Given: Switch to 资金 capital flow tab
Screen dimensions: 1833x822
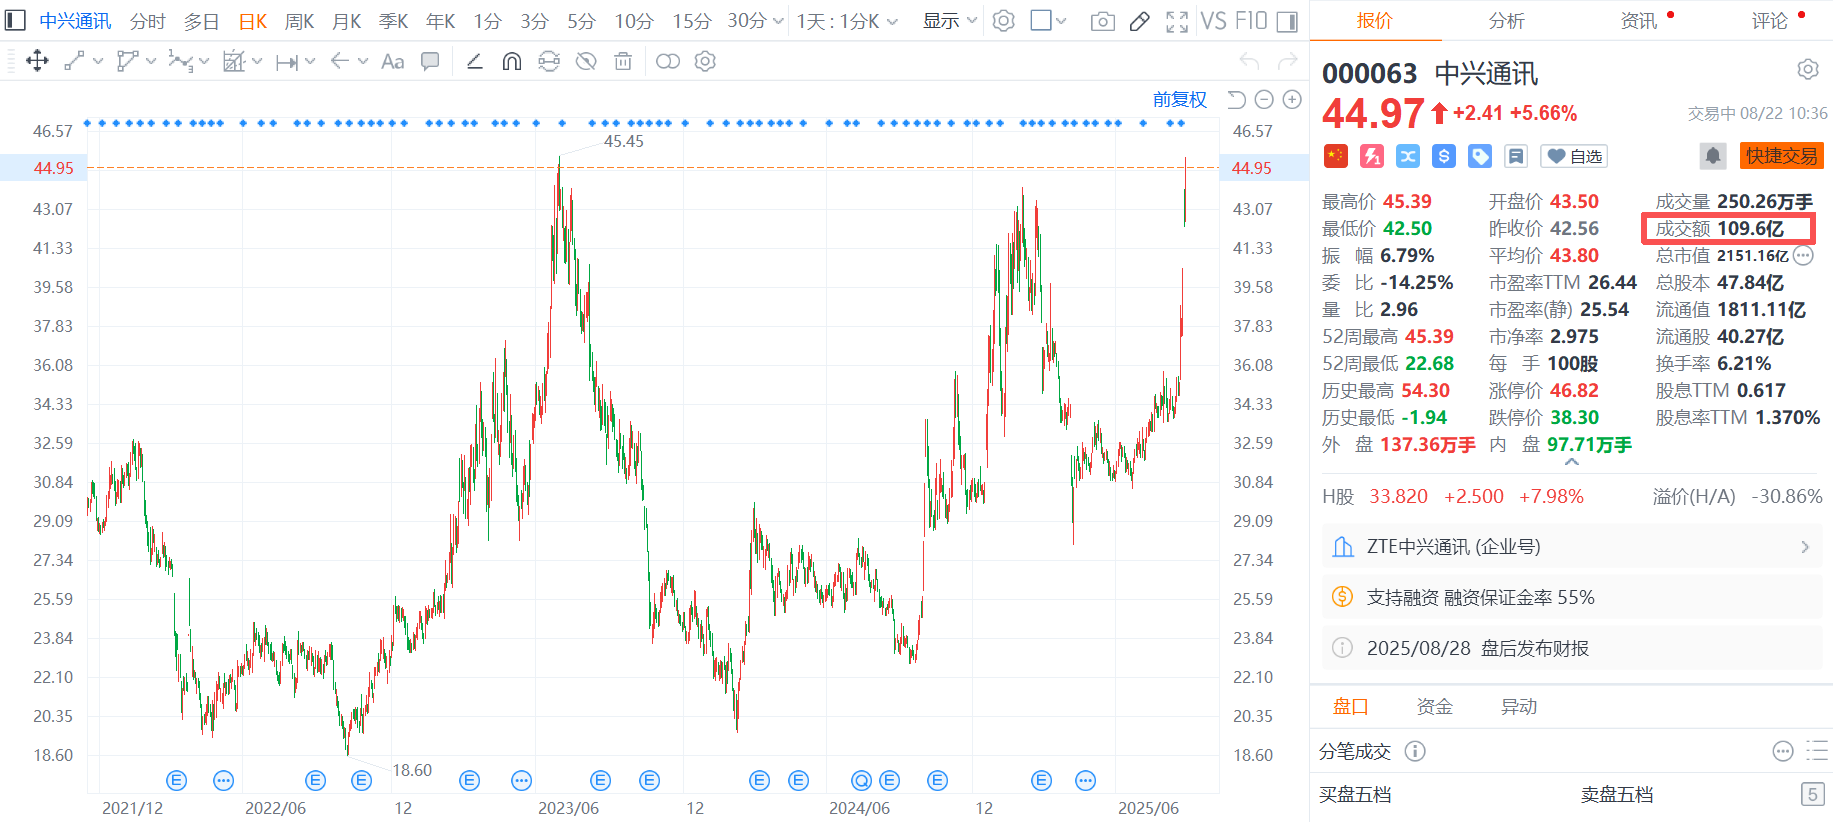Looking at the screenshot, I should click(x=1434, y=707).
